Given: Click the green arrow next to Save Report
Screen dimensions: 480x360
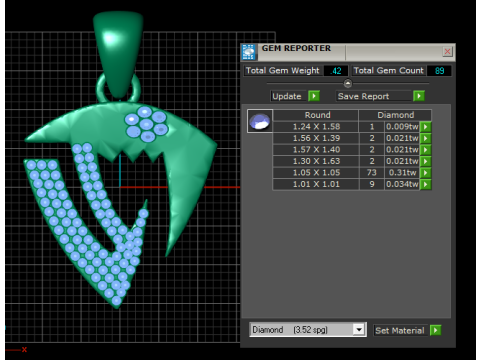Looking at the screenshot, I should [x=419, y=96].
